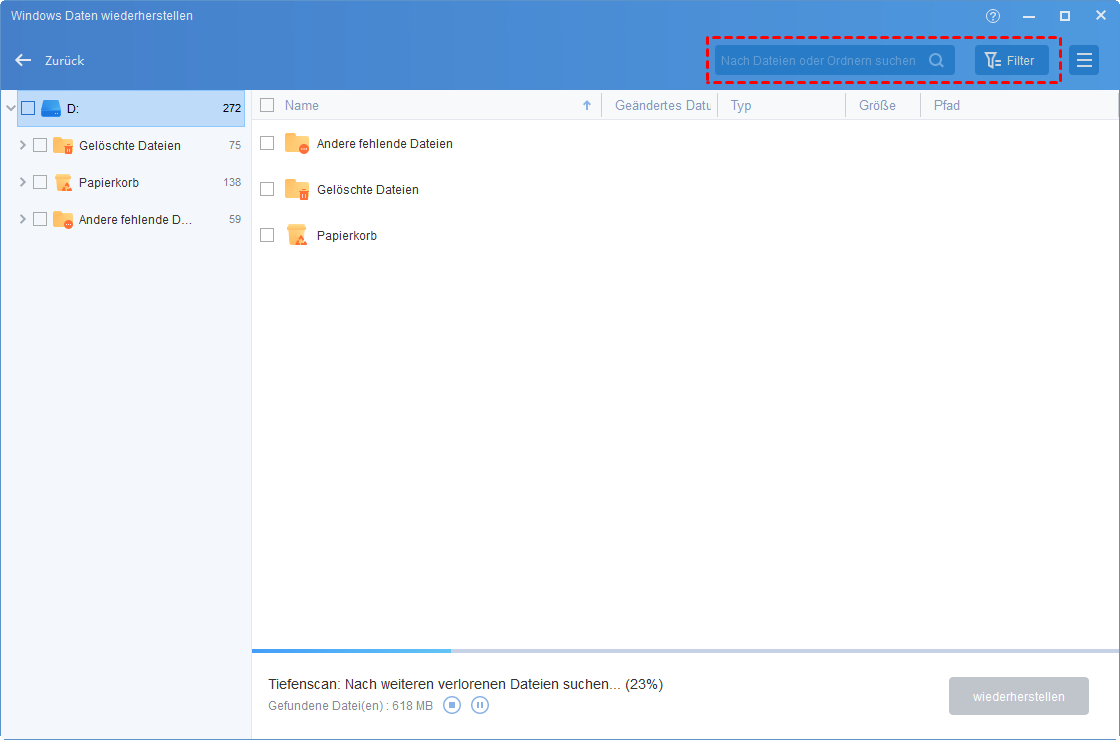Check the checkbox next to D: drive
This screenshot has width=1120, height=740.
[x=27, y=108]
